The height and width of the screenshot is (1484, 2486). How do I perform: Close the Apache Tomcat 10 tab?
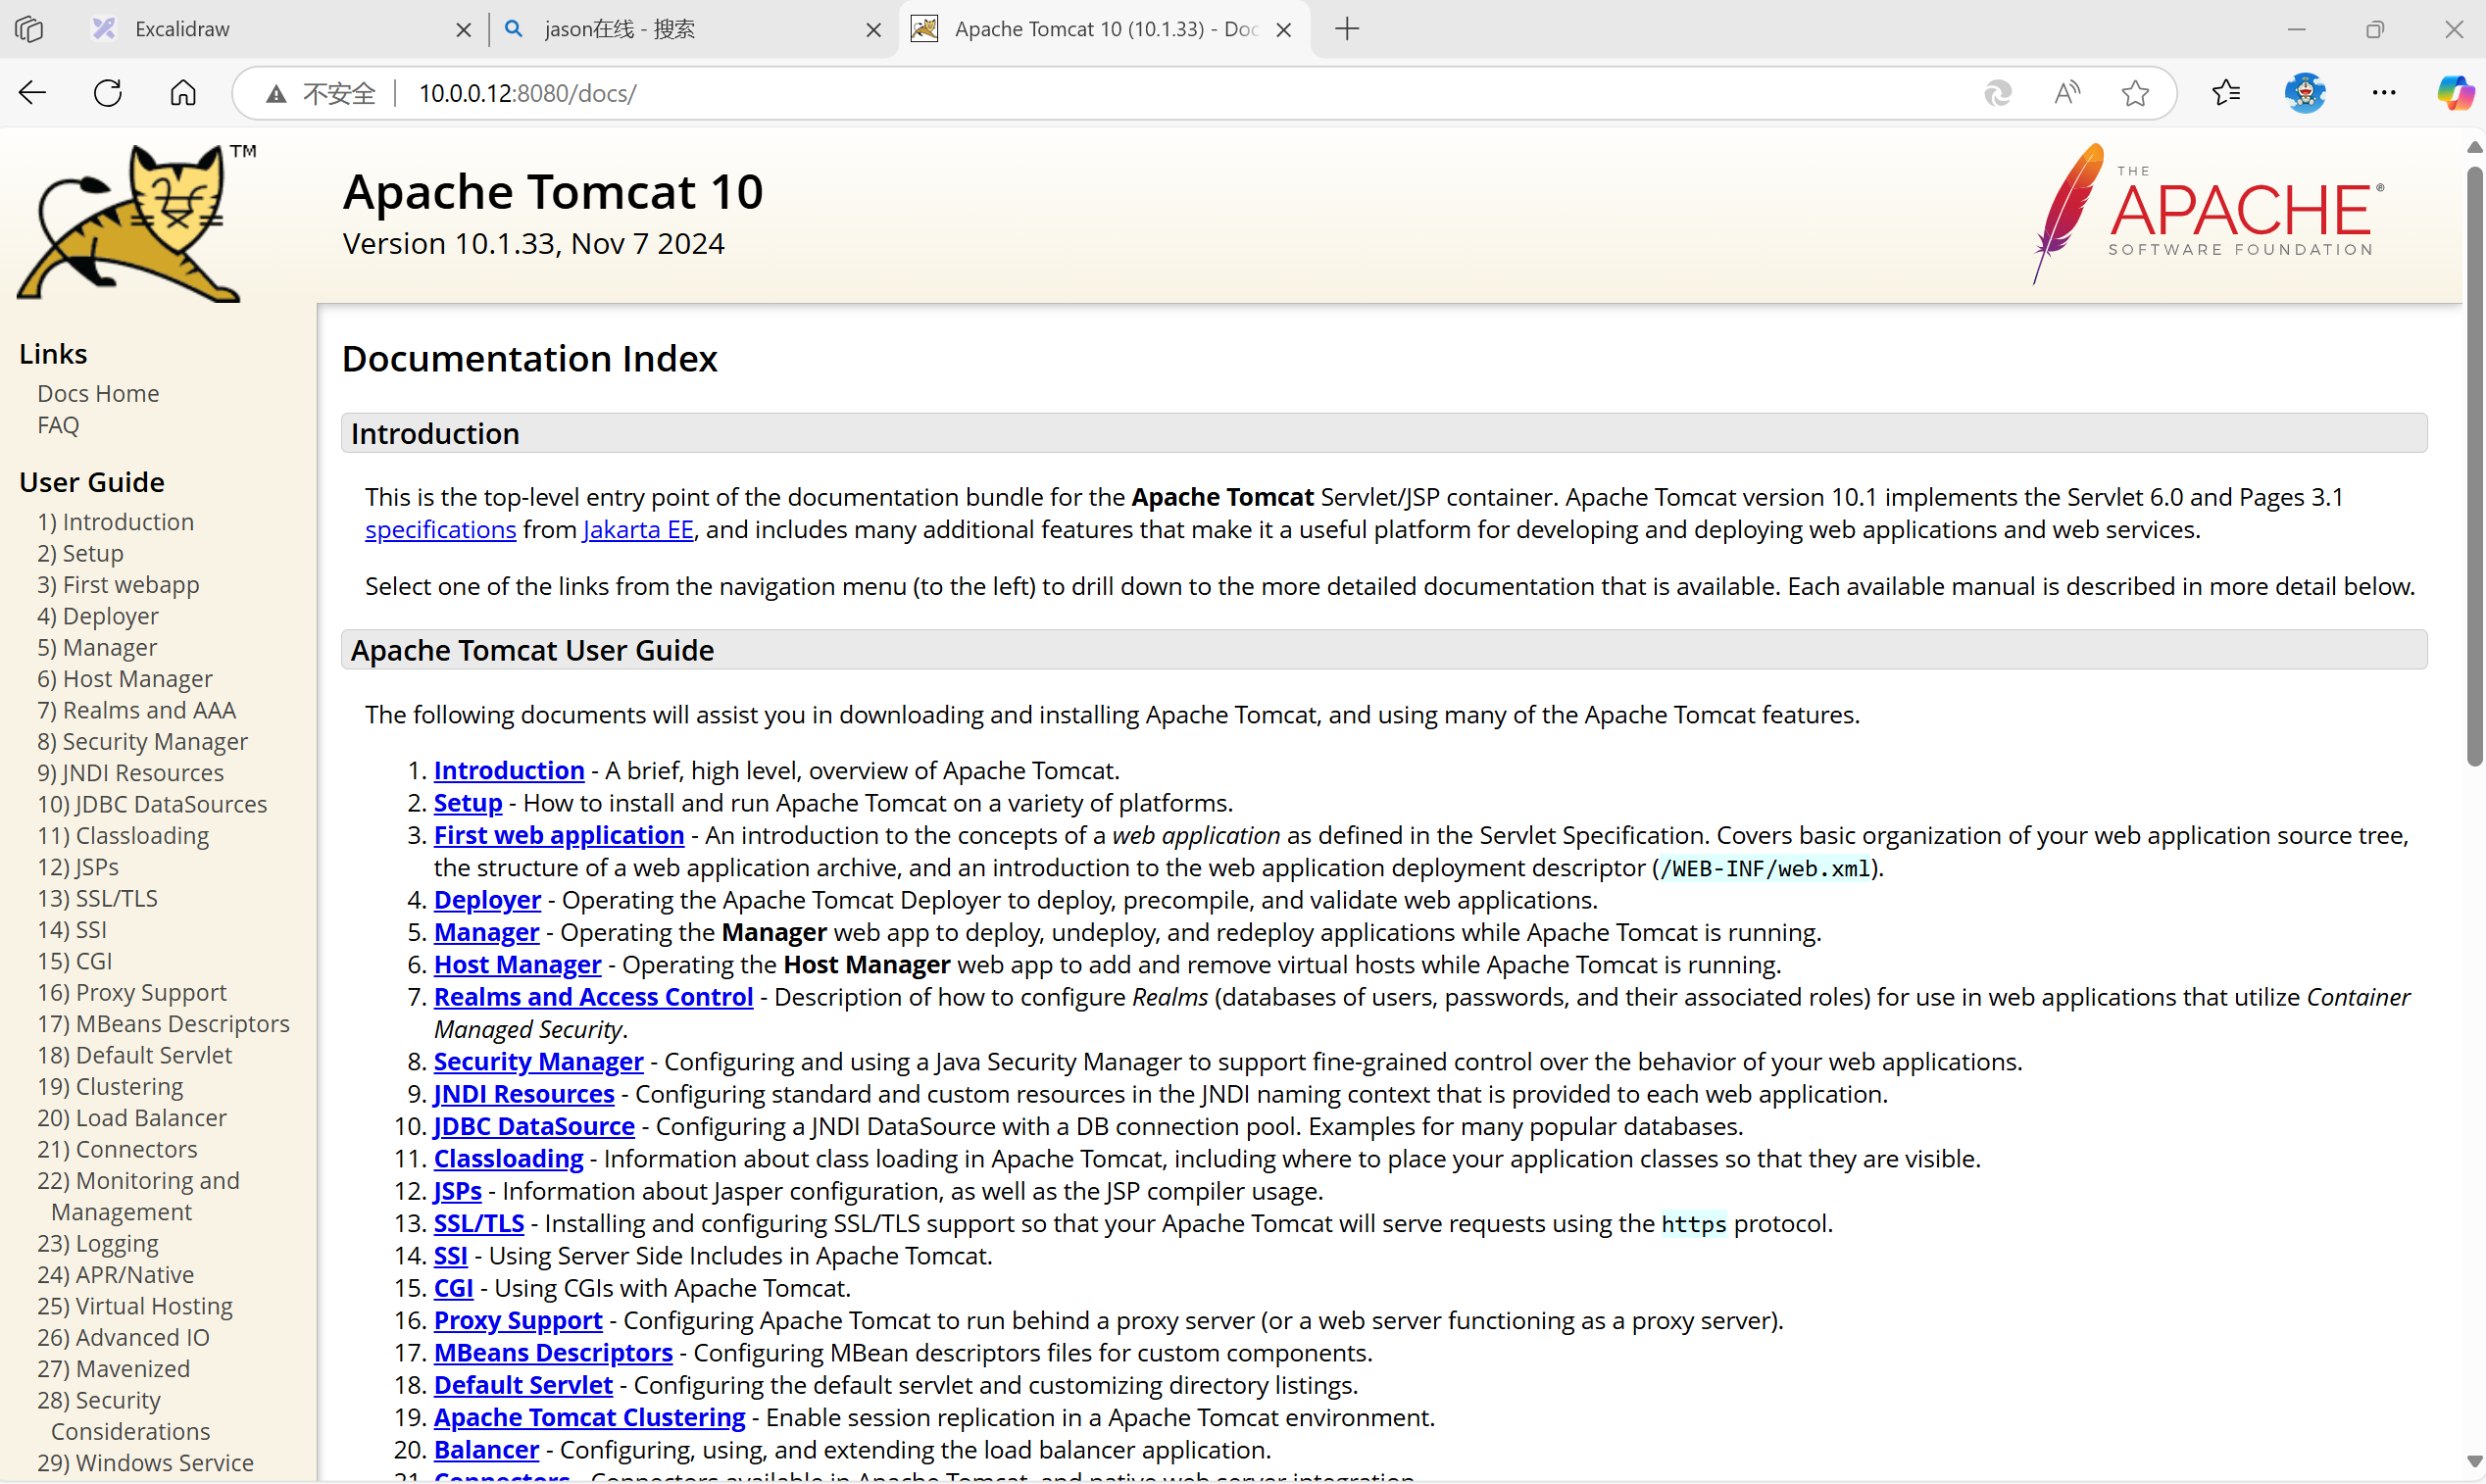[1284, 30]
